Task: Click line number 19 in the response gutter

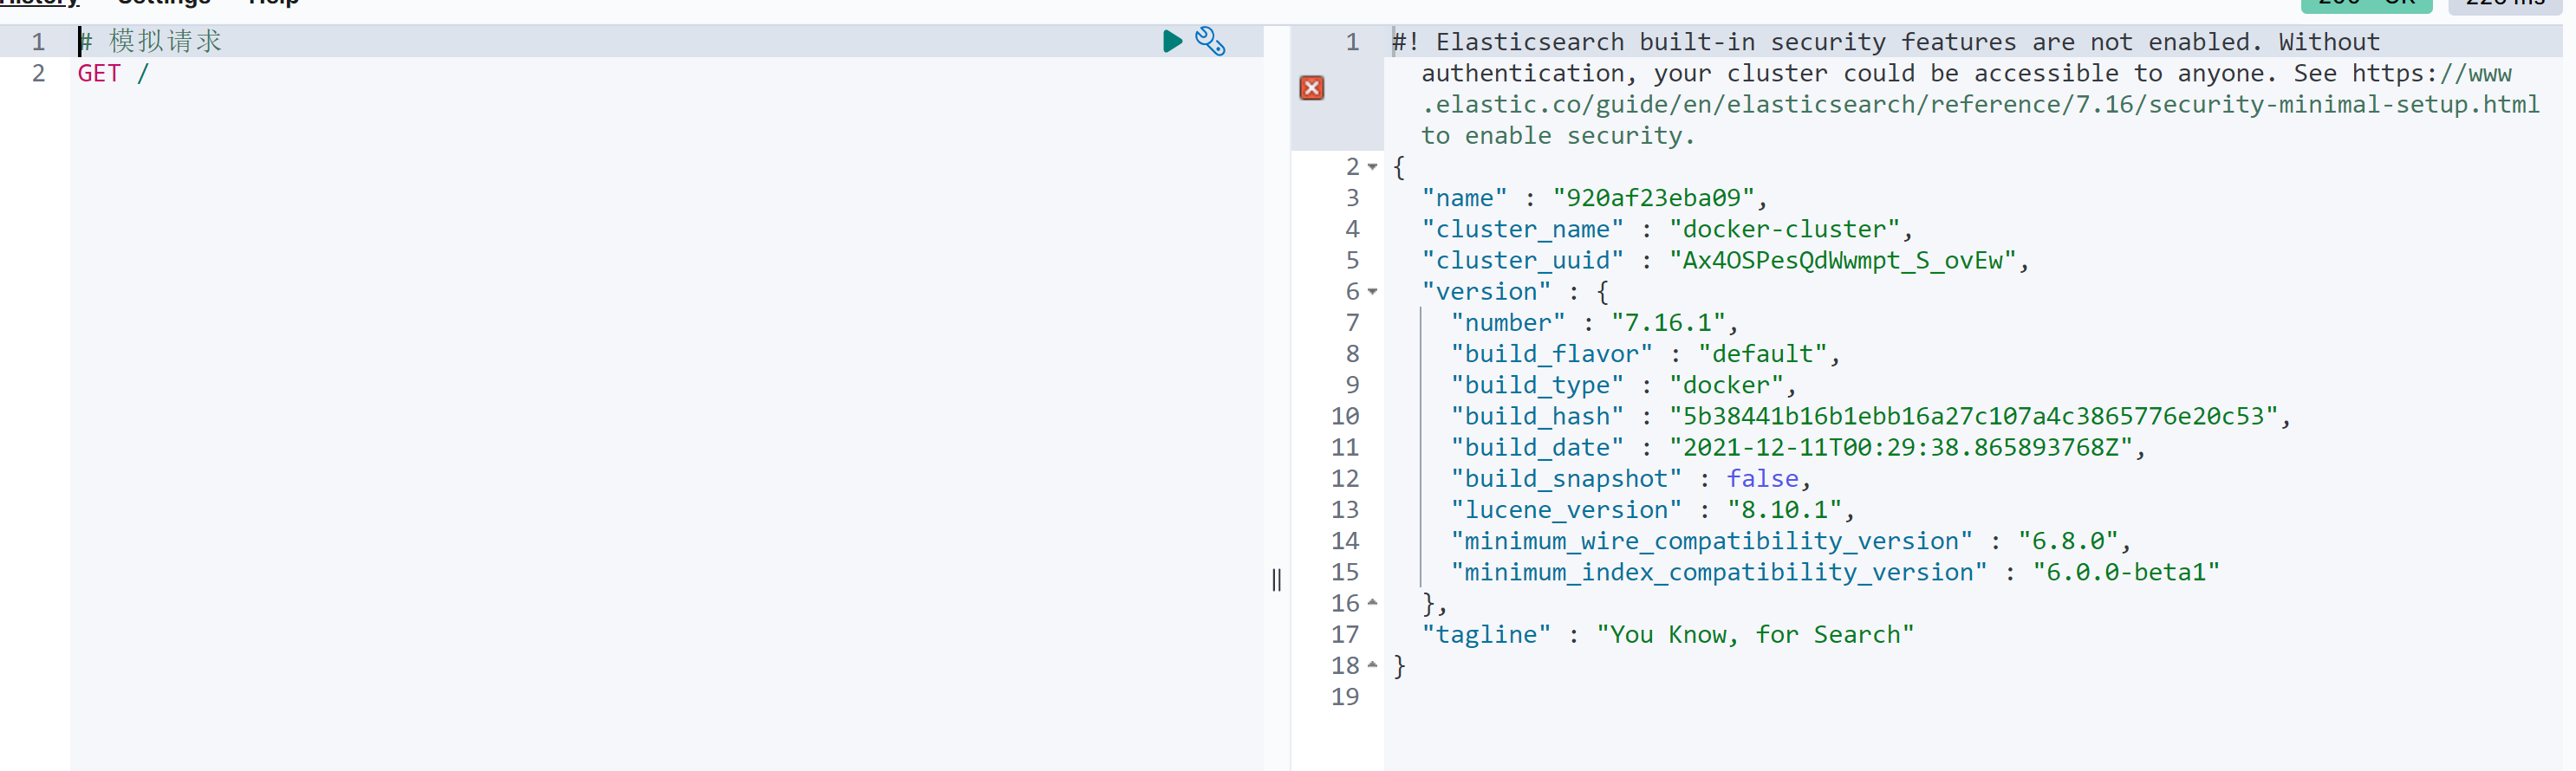Action: tap(1344, 697)
